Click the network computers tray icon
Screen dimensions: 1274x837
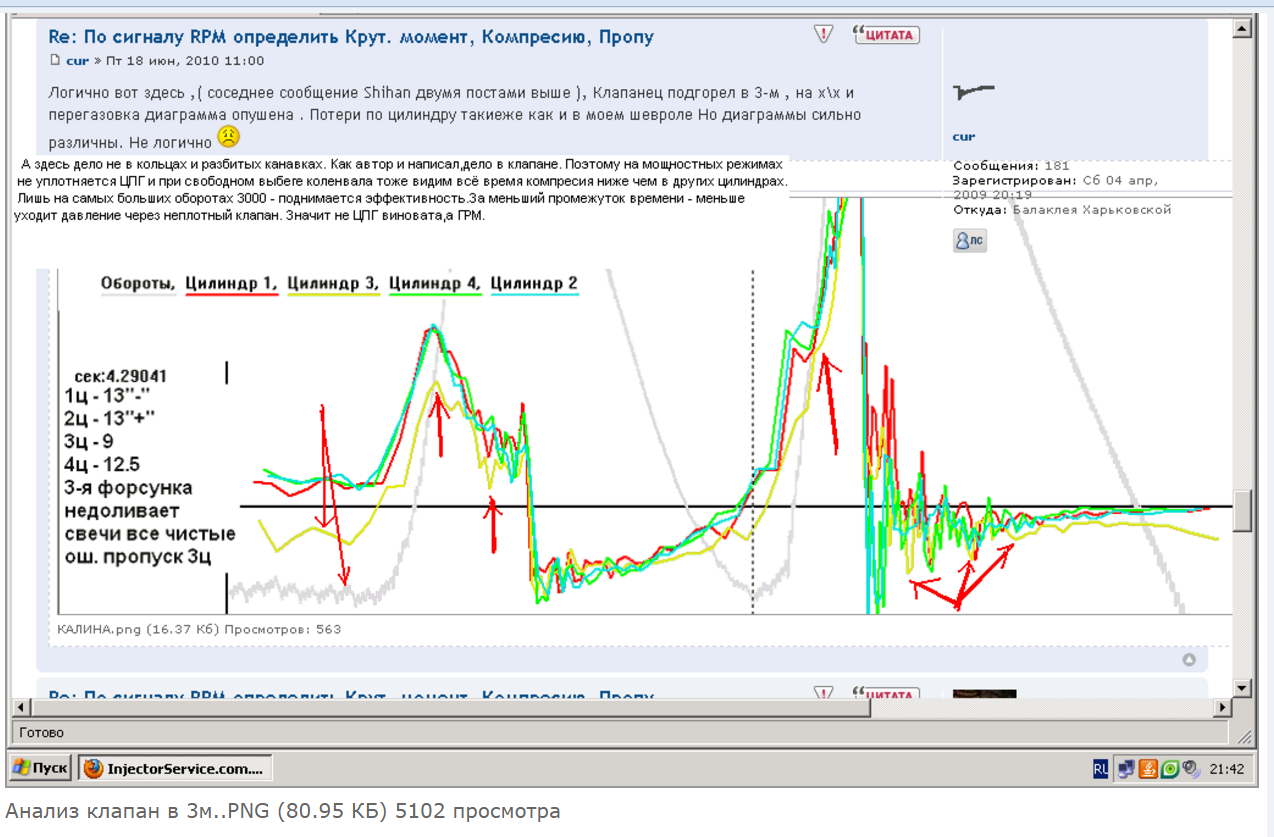point(1127,769)
